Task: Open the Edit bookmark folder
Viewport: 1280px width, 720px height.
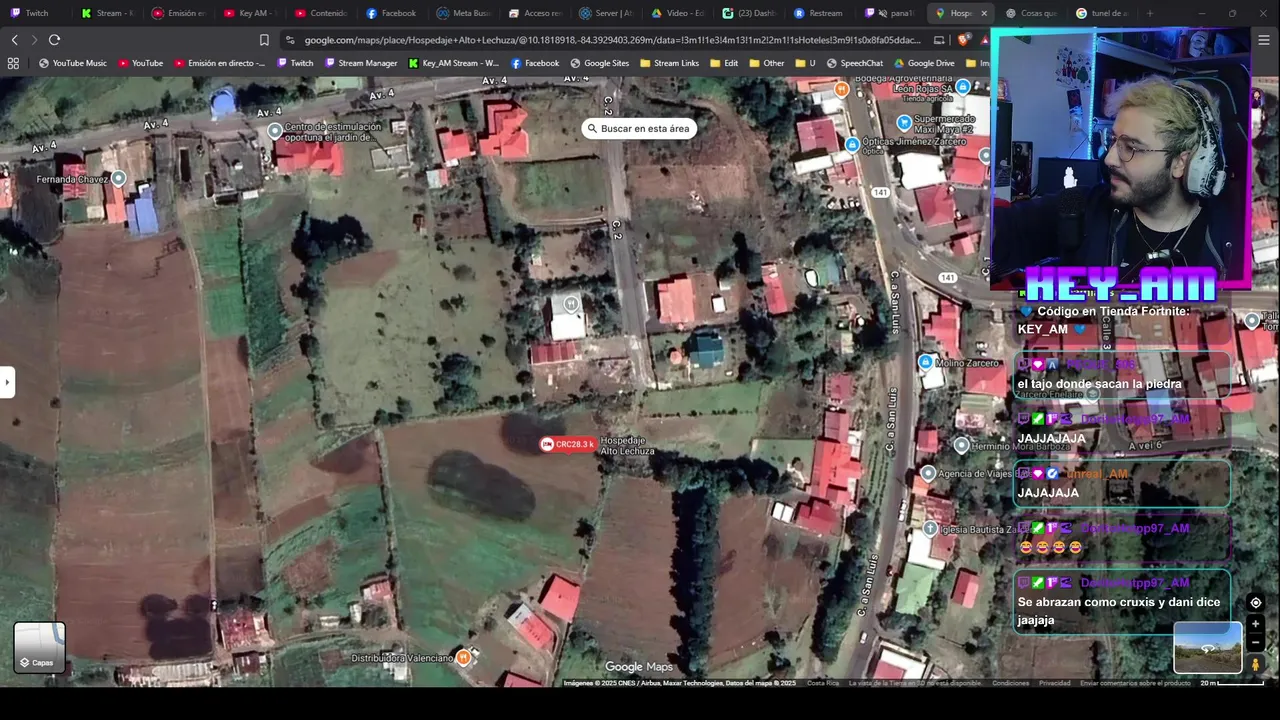Action: tap(724, 63)
